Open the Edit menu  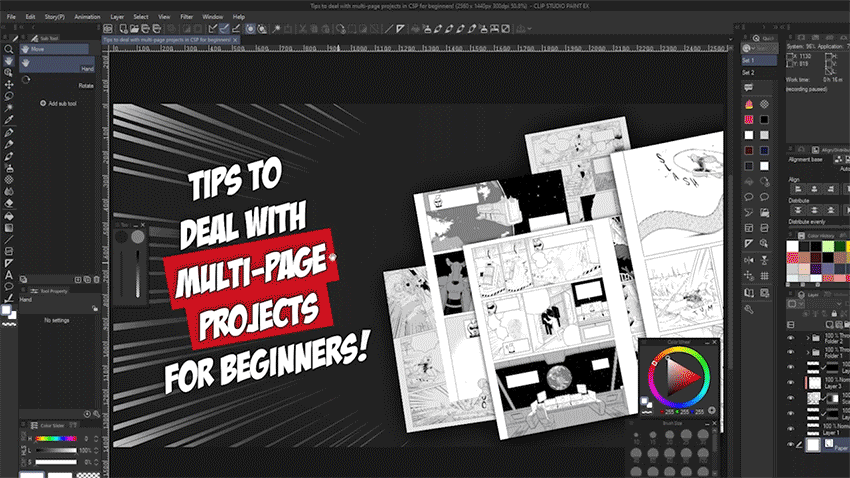[x=30, y=17]
